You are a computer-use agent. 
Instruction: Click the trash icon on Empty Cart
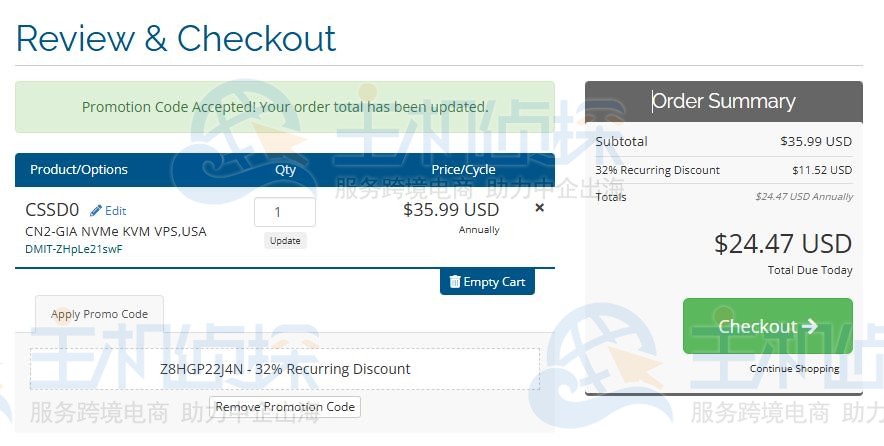point(455,282)
